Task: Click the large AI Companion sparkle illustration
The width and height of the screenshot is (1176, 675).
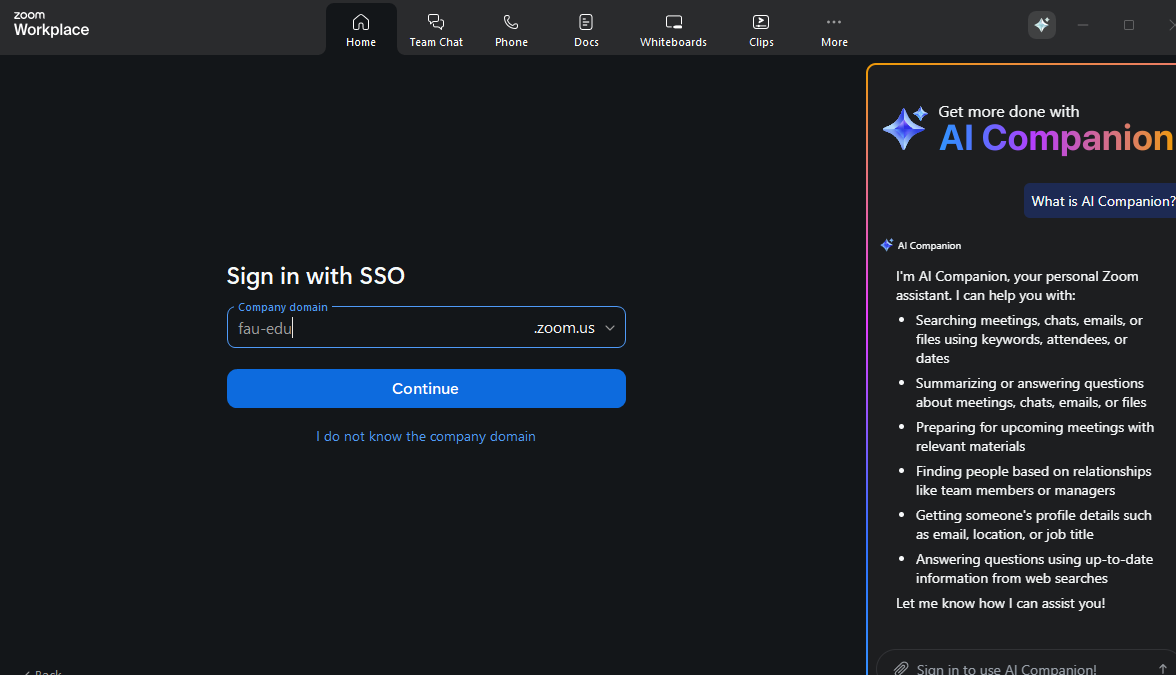Action: [903, 128]
